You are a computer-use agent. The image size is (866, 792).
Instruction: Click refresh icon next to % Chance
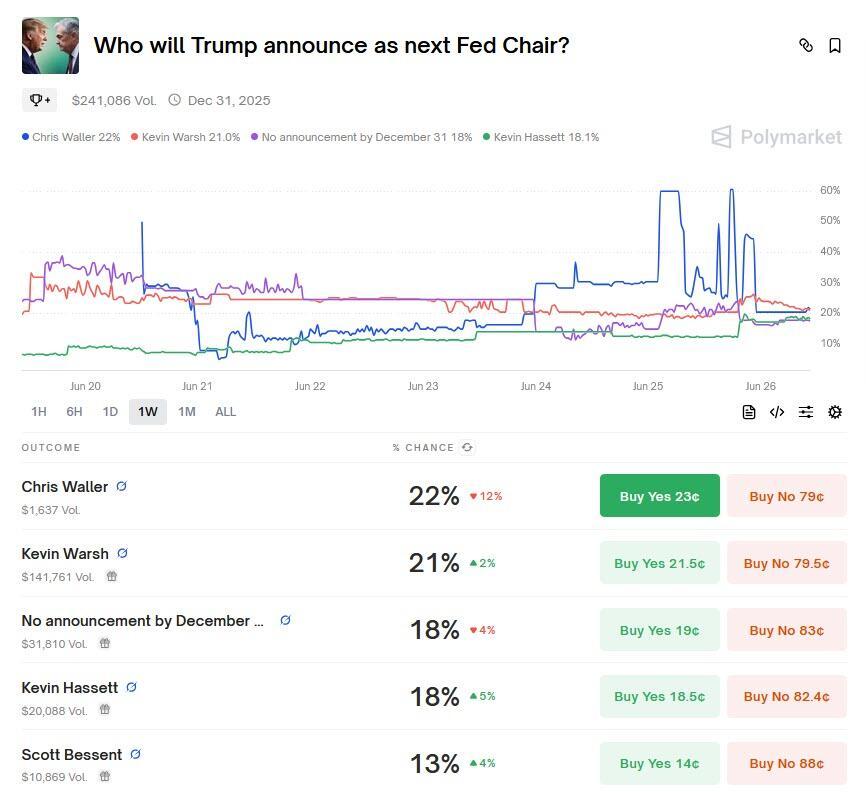467,447
